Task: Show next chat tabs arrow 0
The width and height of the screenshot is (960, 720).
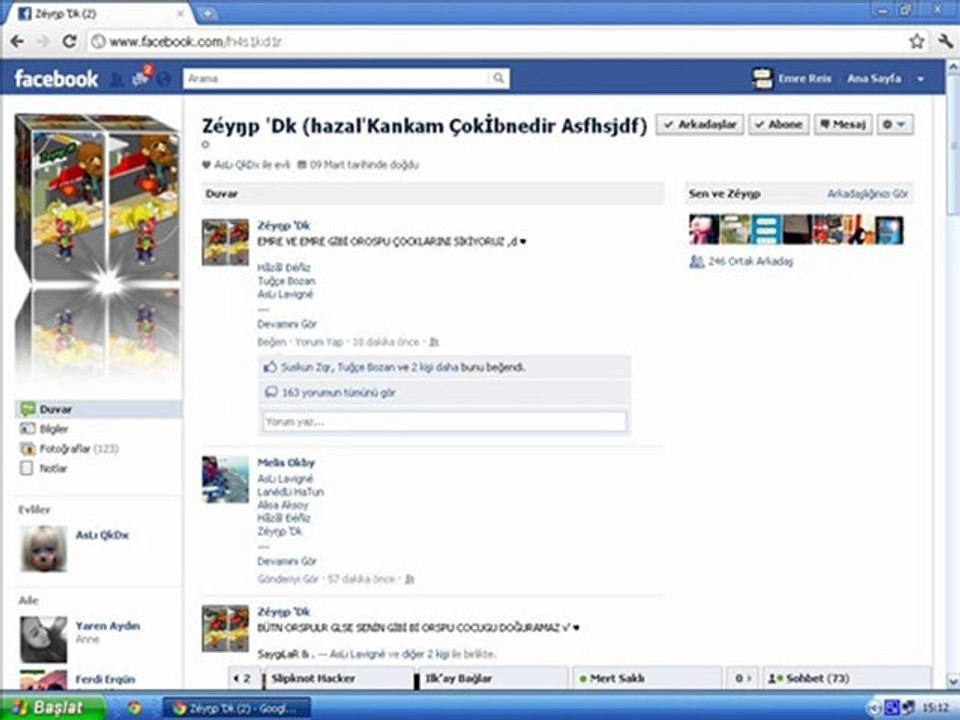Action: [743, 678]
